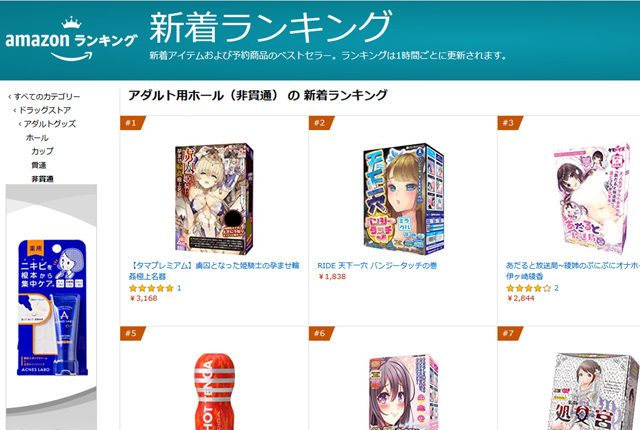The image size is (640, 430).
Task: Open the #2 ranked product image
Action: tap(403, 199)
